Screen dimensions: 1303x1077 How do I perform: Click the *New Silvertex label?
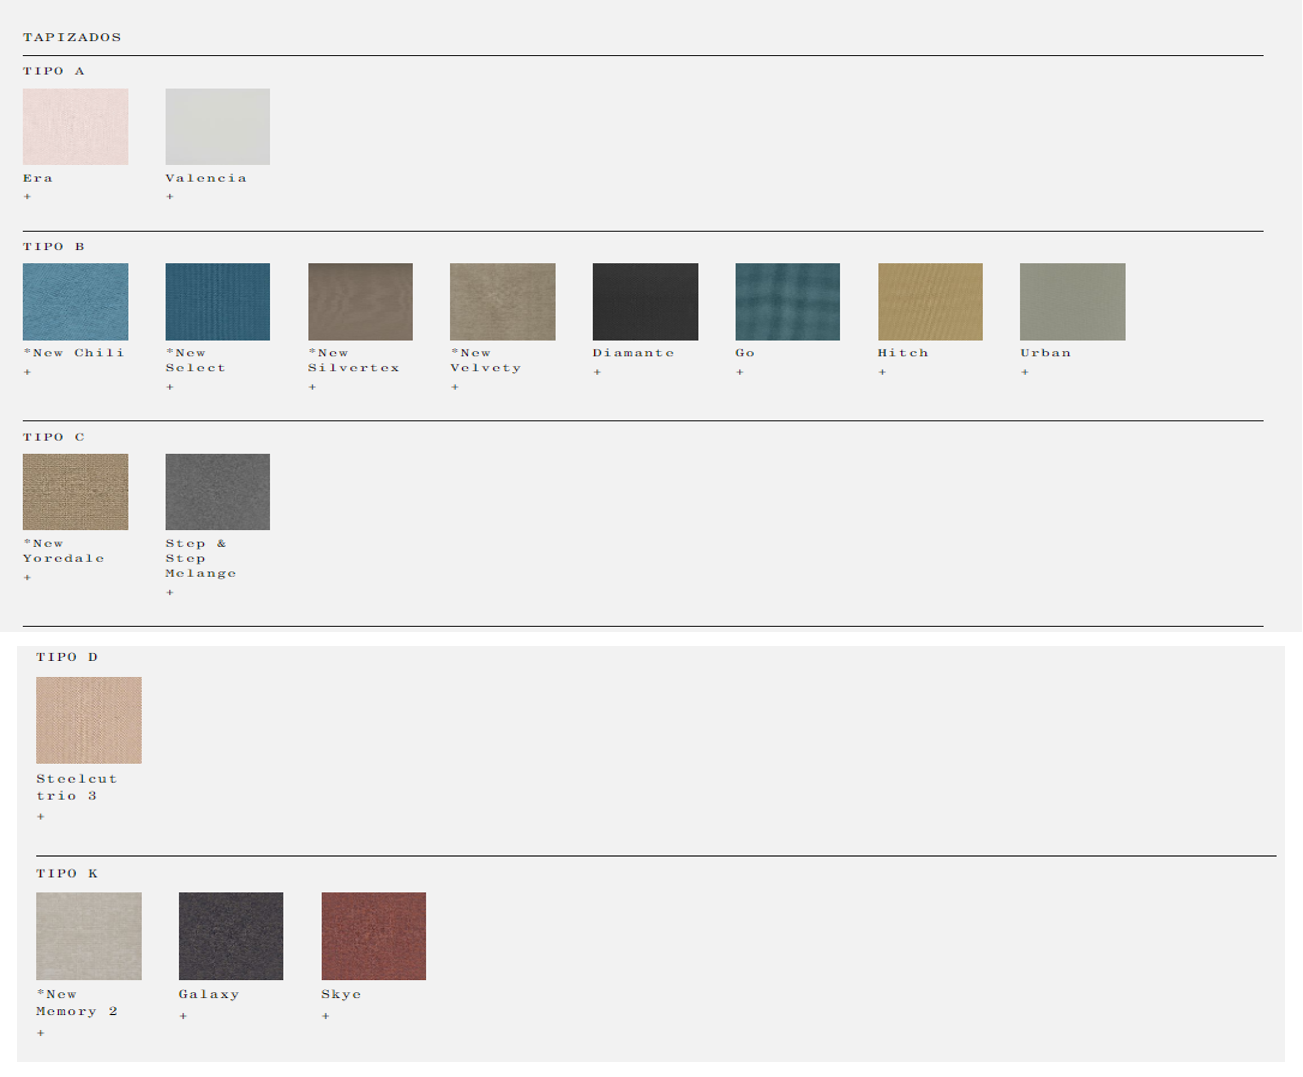coord(354,360)
